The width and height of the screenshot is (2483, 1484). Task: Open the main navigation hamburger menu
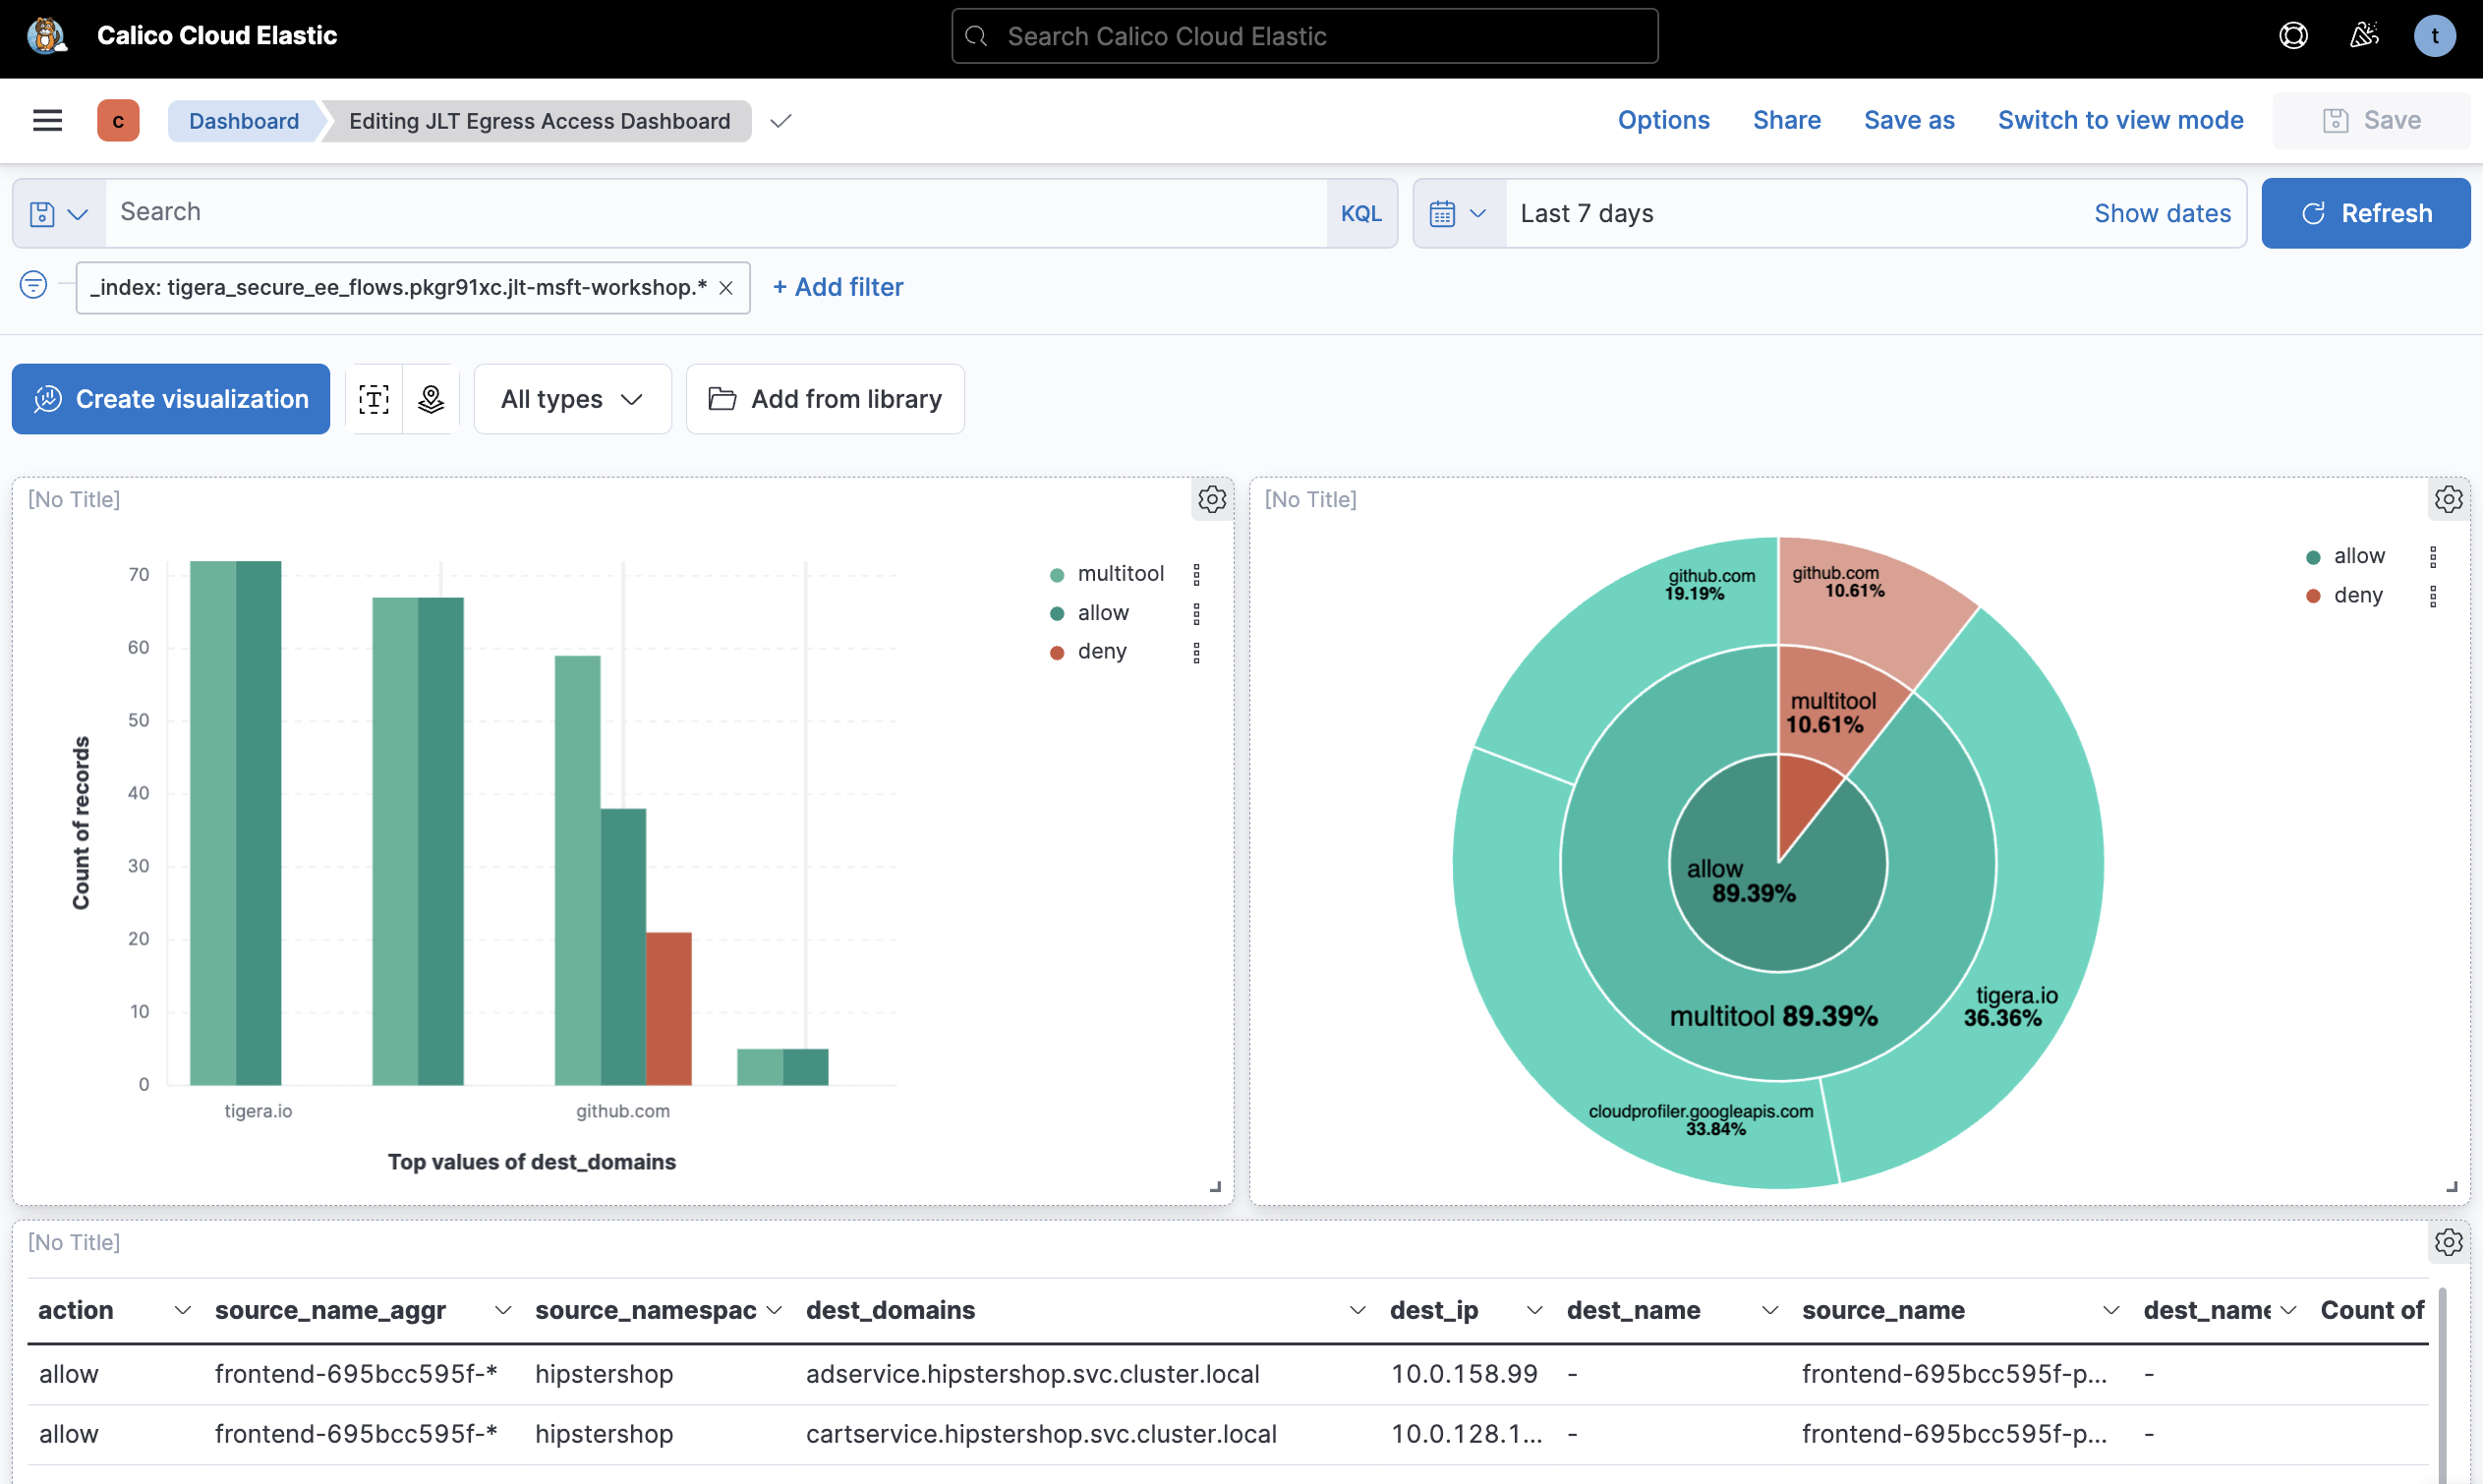coord(47,119)
